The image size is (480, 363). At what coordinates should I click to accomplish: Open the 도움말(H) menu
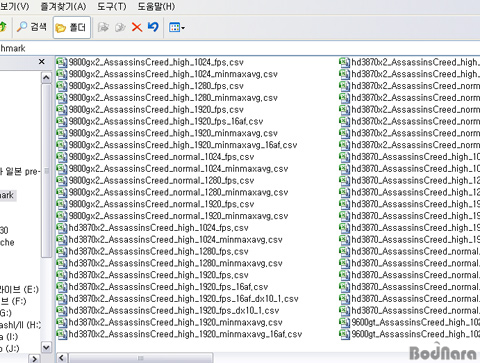(156, 6)
